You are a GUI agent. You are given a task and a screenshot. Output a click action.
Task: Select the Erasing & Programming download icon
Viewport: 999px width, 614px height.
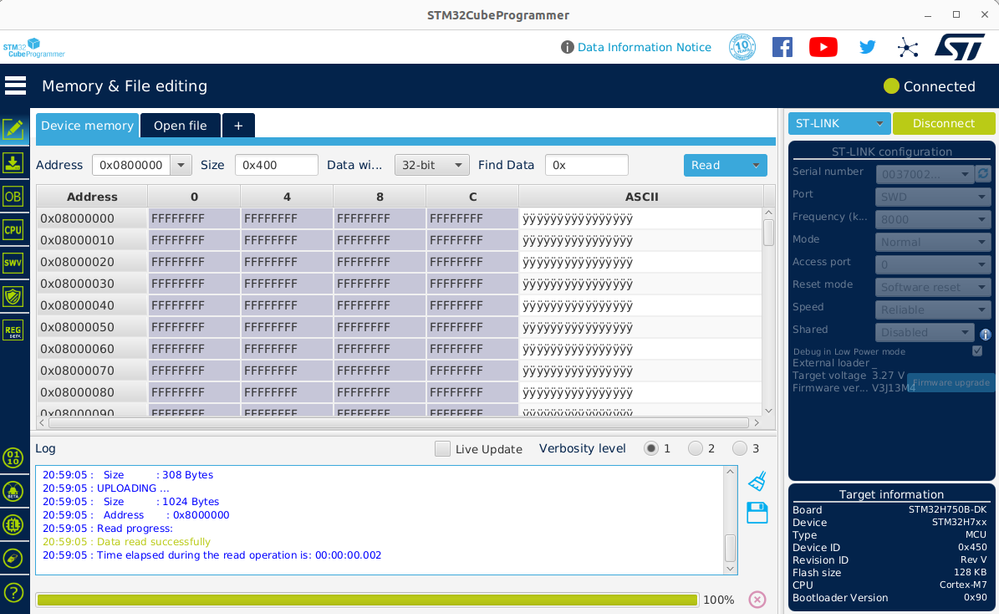click(13, 162)
